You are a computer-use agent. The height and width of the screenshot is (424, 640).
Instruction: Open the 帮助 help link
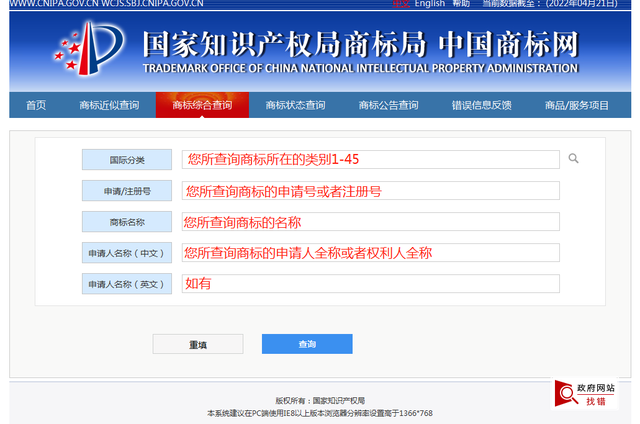461,4
